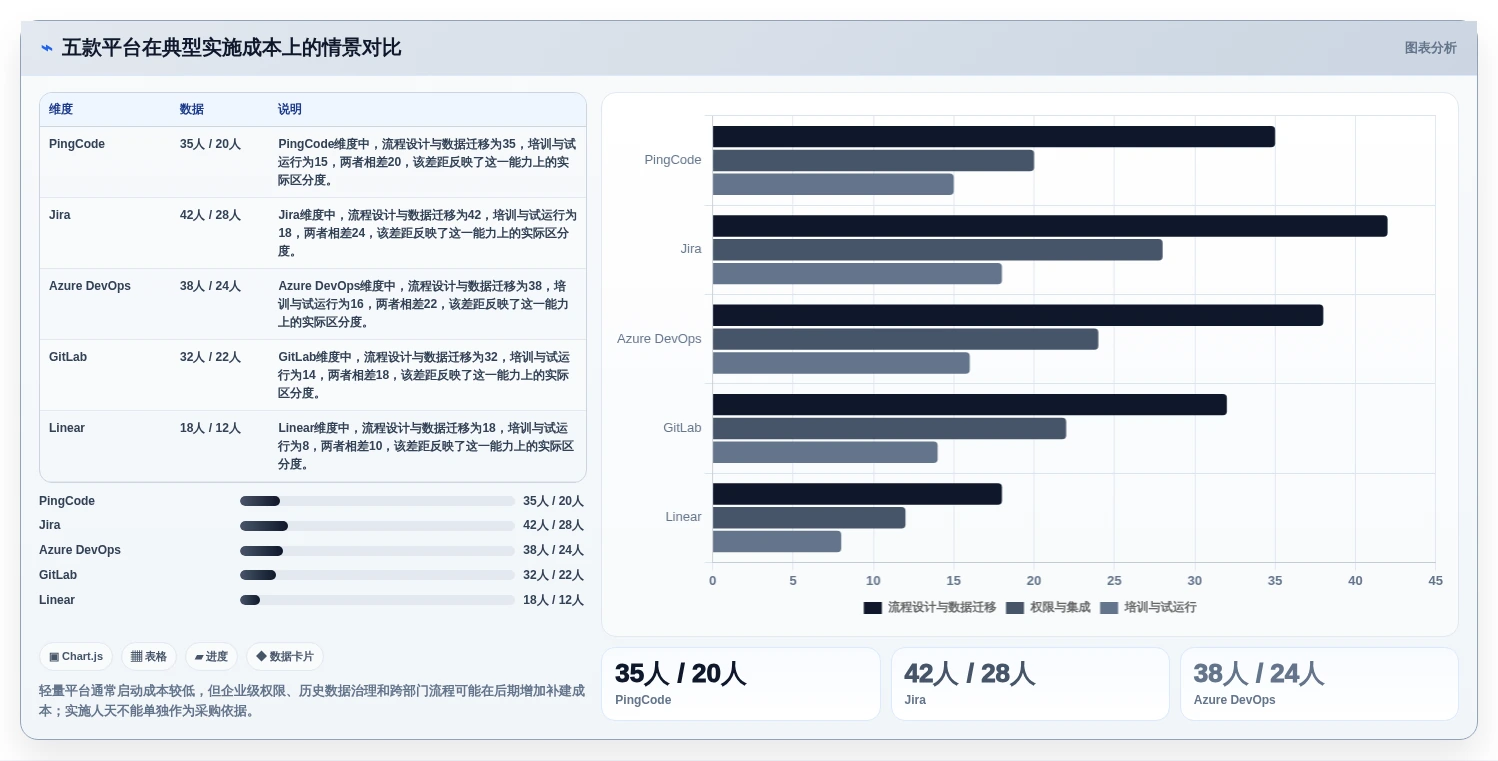
Task: Click the 图表分析 label in header
Action: point(1430,48)
